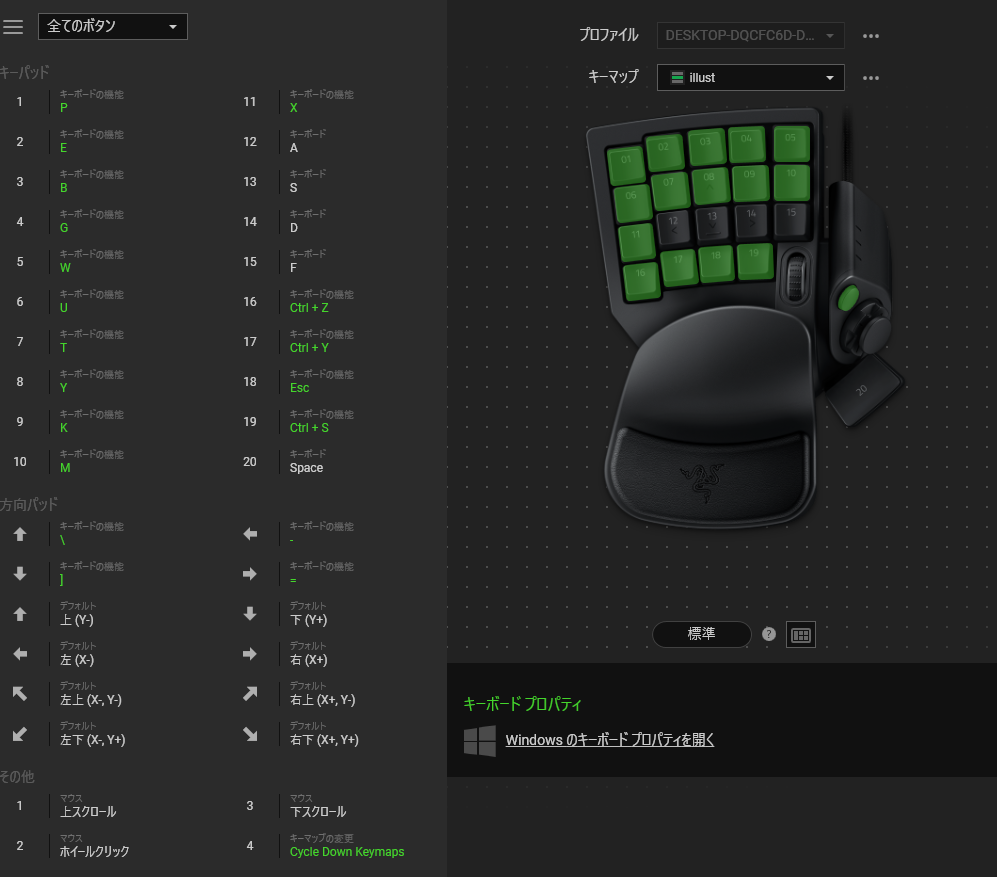Click the 標準 mode button
Viewport: 997px width, 877px height.
[x=701, y=634]
